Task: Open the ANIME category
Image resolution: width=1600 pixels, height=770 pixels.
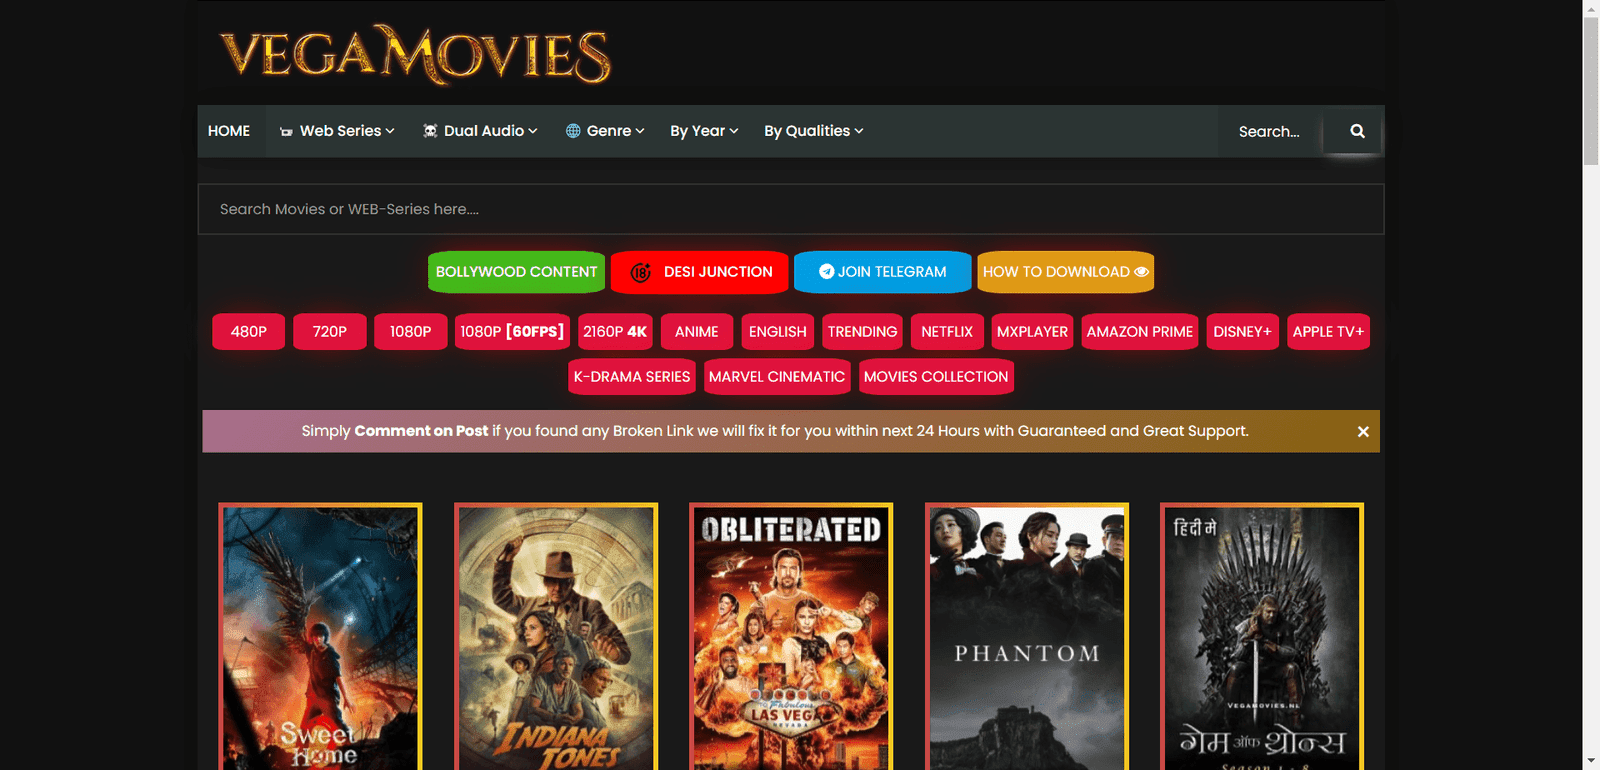Action: coord(697,332)
